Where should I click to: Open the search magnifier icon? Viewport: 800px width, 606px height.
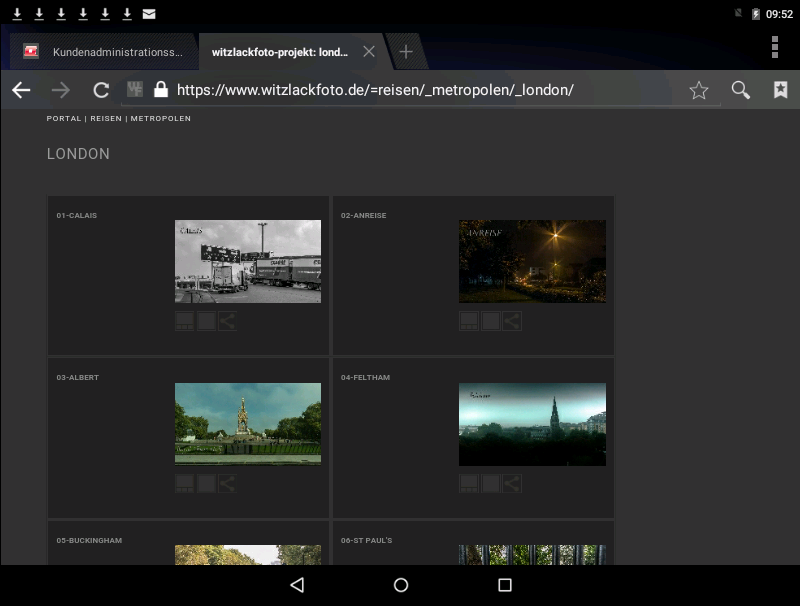740,90
